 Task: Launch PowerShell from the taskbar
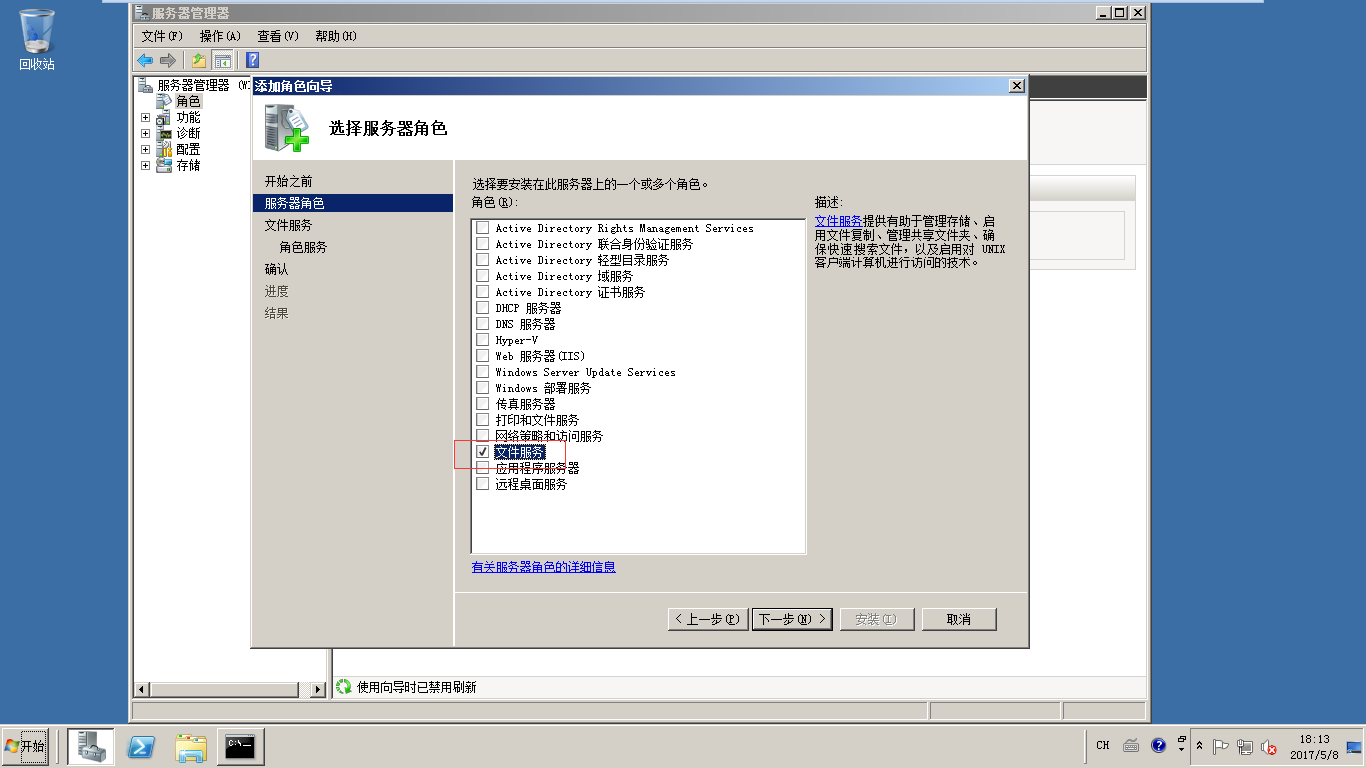click(x=141, y=746)
